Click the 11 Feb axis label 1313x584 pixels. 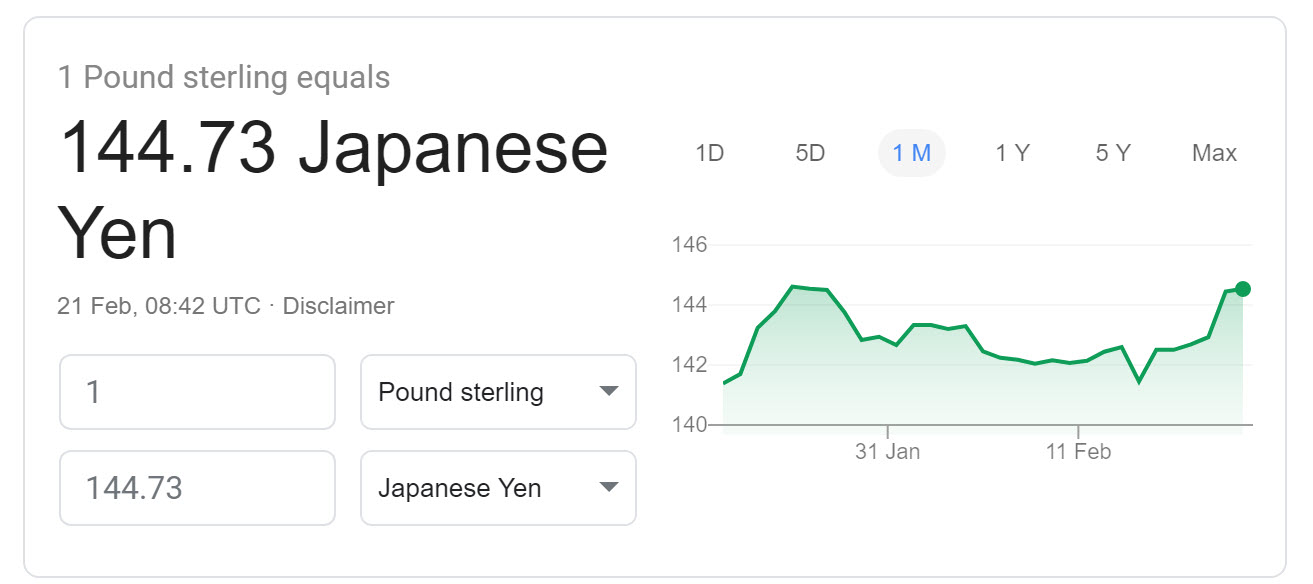pyautogui.click(x=1078, y=452)
